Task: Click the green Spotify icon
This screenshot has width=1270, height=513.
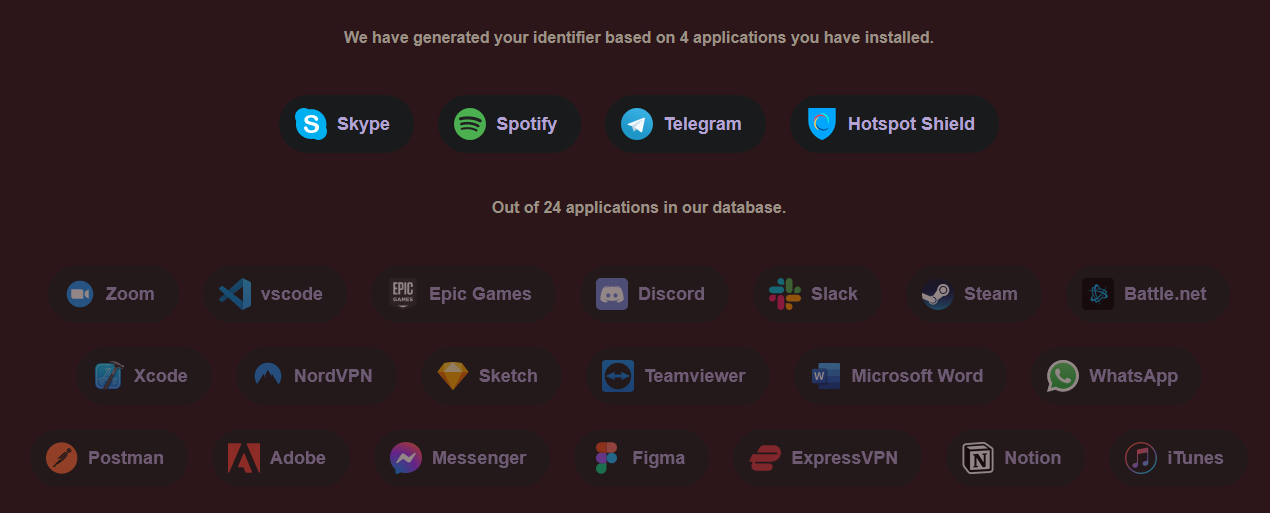Action: pos(470,124)
